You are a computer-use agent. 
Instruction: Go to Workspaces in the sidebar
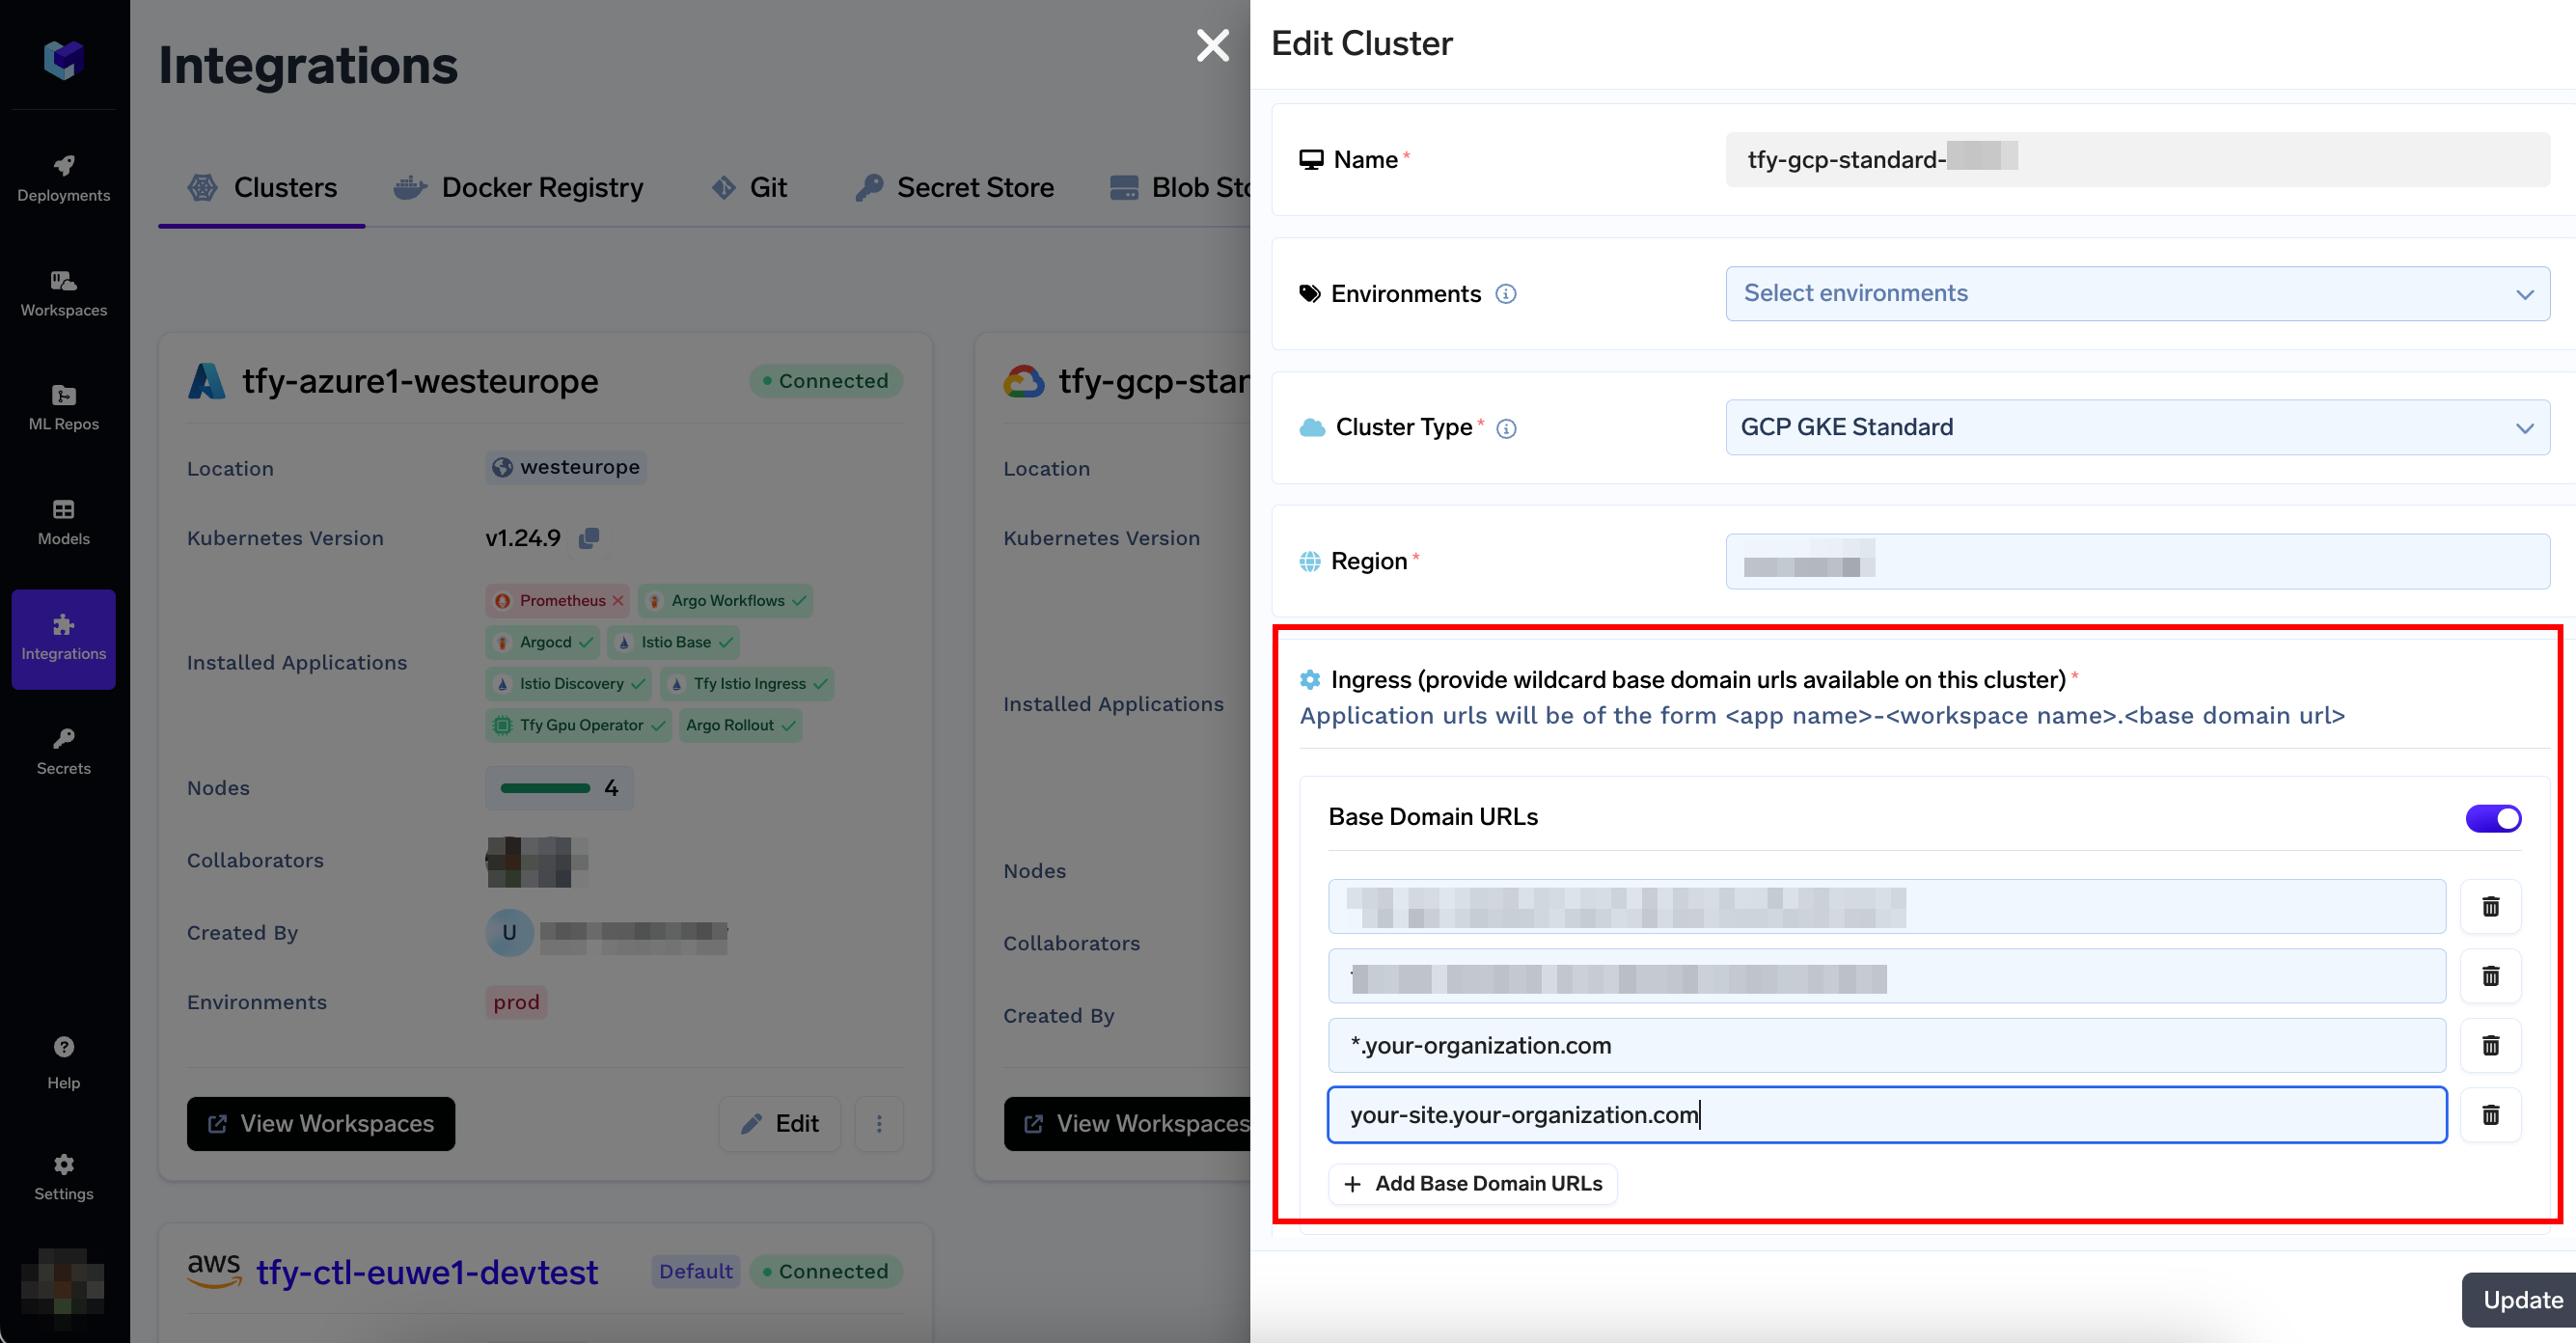[63, 292]
